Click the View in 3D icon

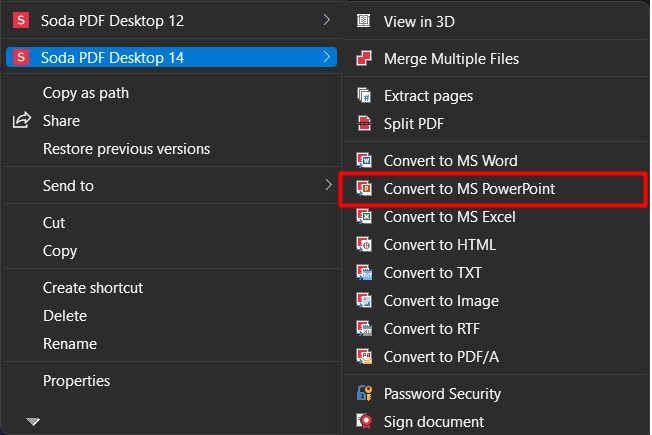(x=363, y=21)
